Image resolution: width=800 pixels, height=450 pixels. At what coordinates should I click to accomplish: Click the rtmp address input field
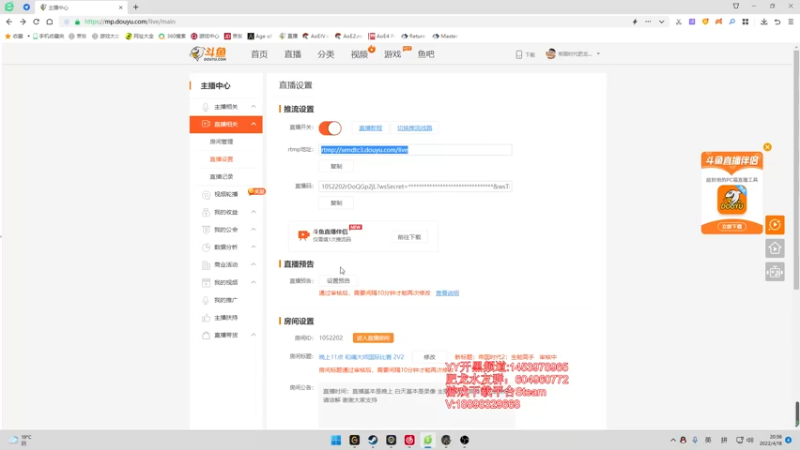(415, 149)
